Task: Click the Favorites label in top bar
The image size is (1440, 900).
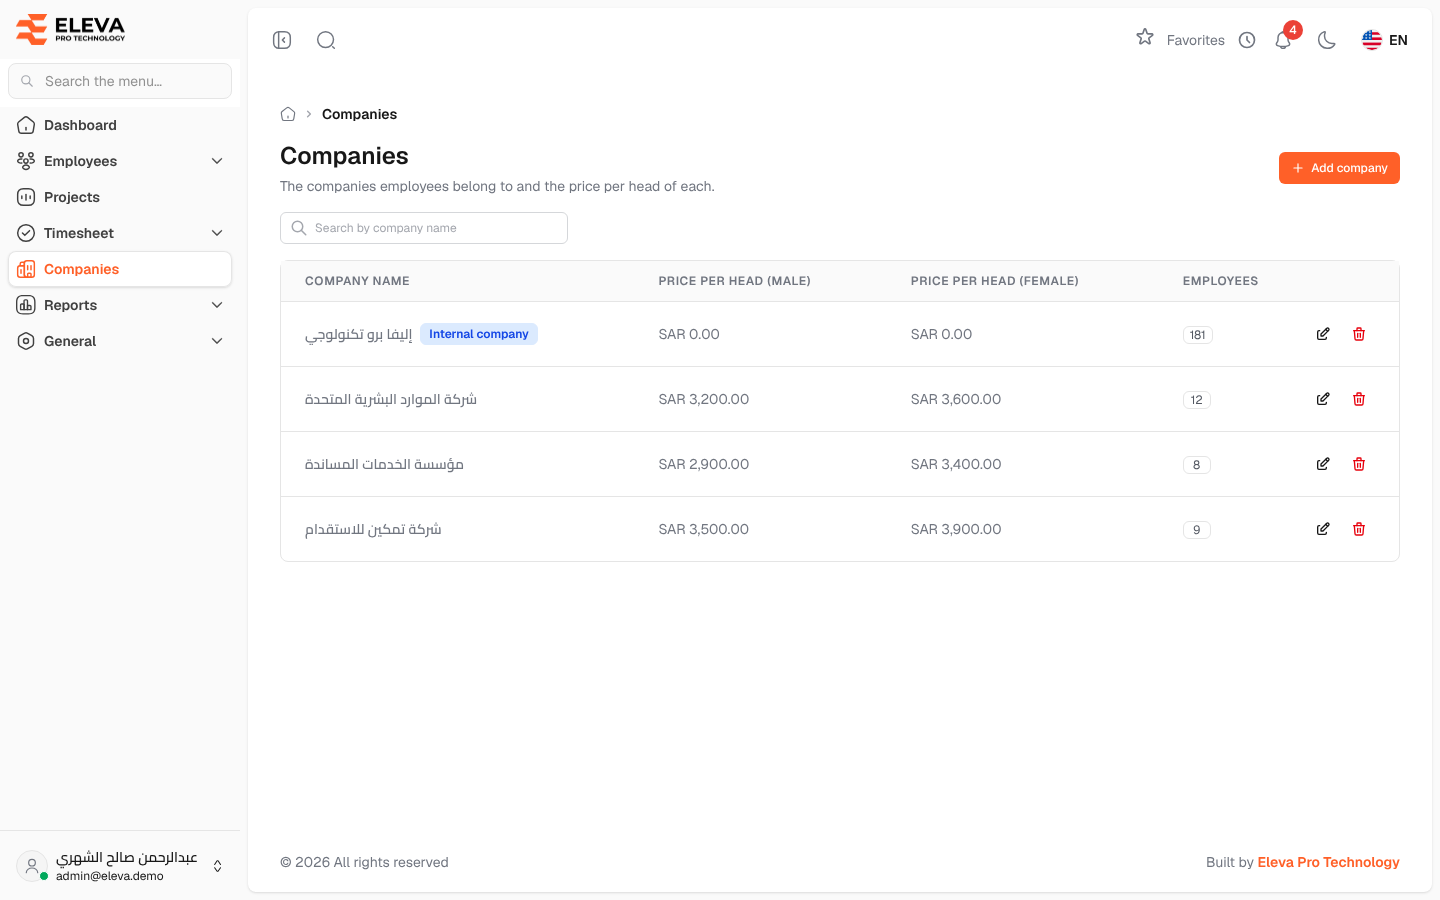Action: [x=1196, y=40]
